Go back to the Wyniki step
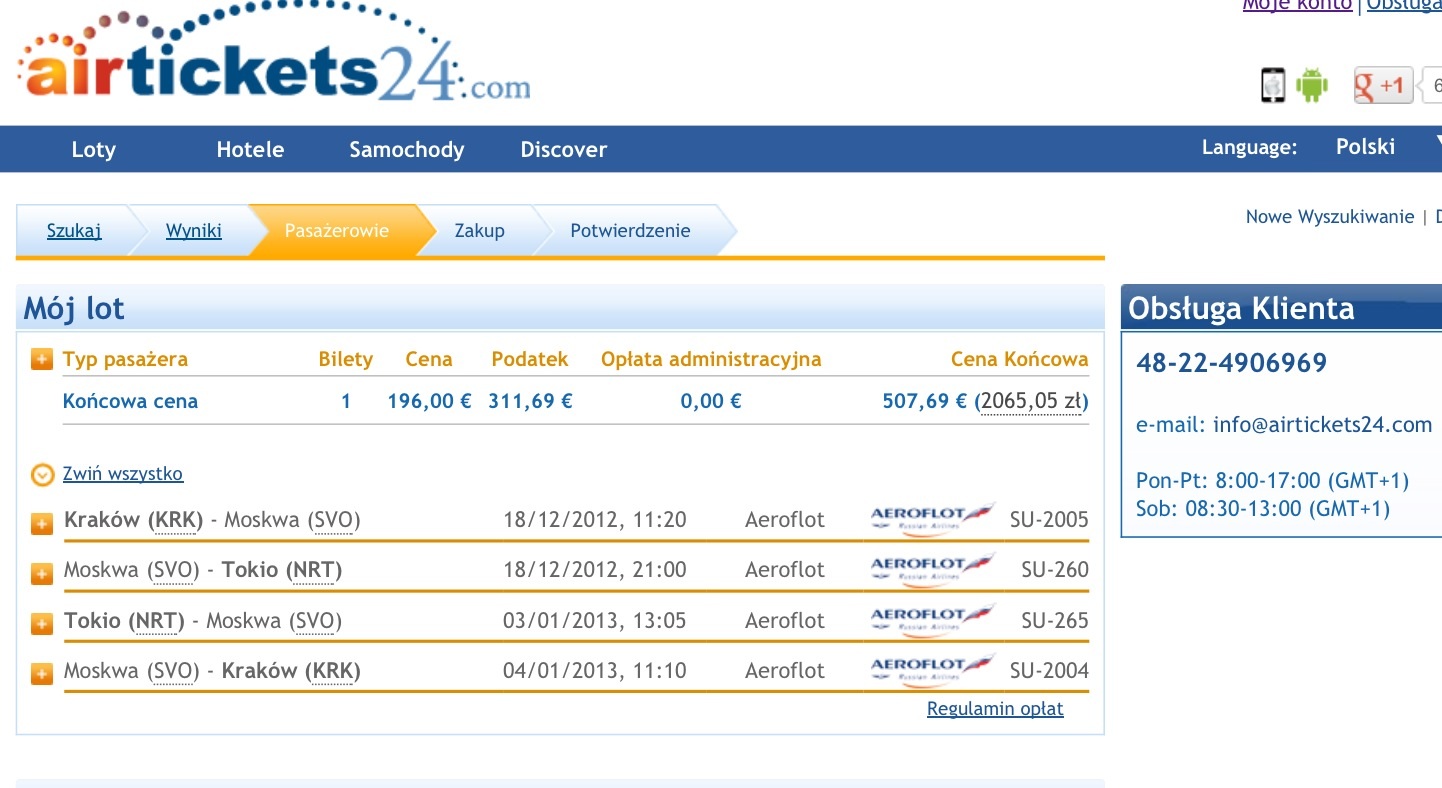This screenshot has width=1442, height=788. [x=194, y=231]
